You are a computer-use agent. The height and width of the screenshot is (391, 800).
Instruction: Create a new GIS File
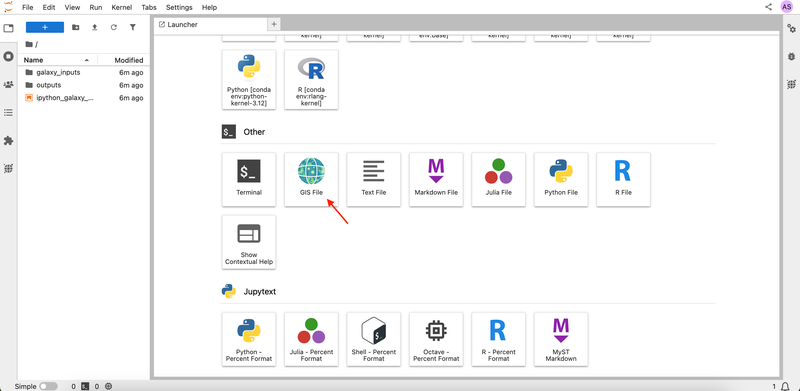[x=311, y=180]
